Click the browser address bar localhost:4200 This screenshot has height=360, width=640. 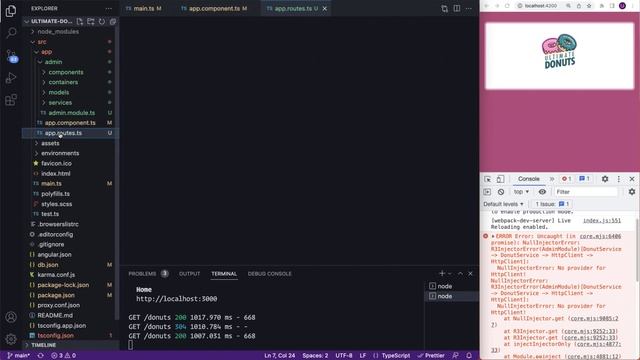tap(541, 6)
